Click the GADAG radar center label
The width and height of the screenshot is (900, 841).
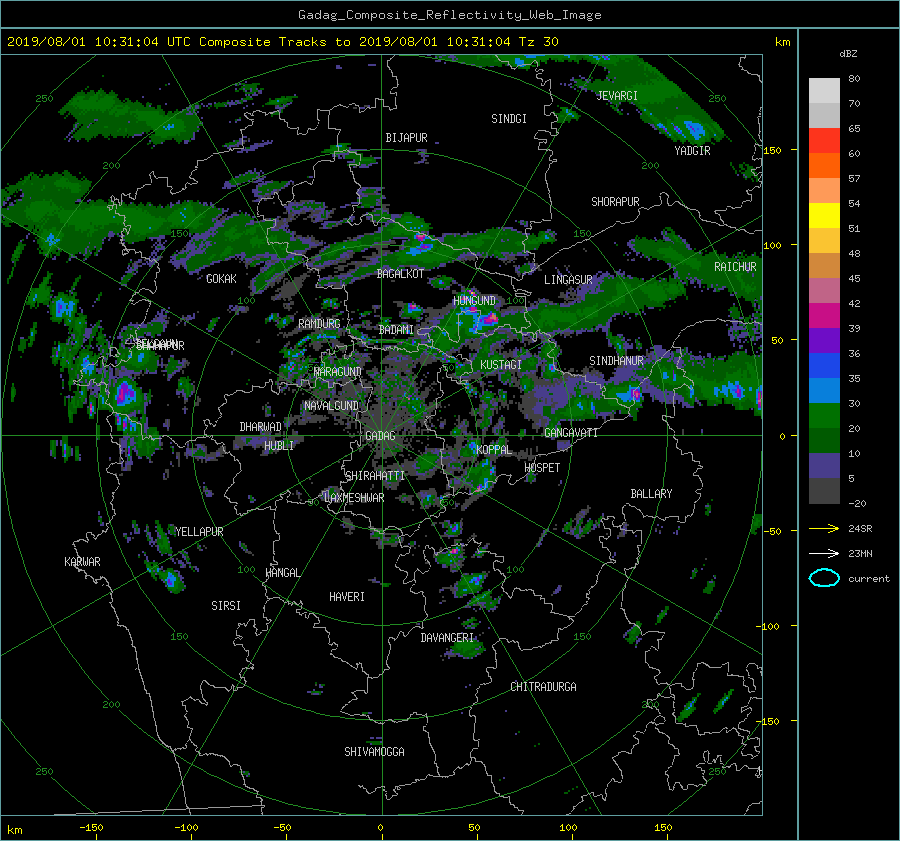point(380,436)
